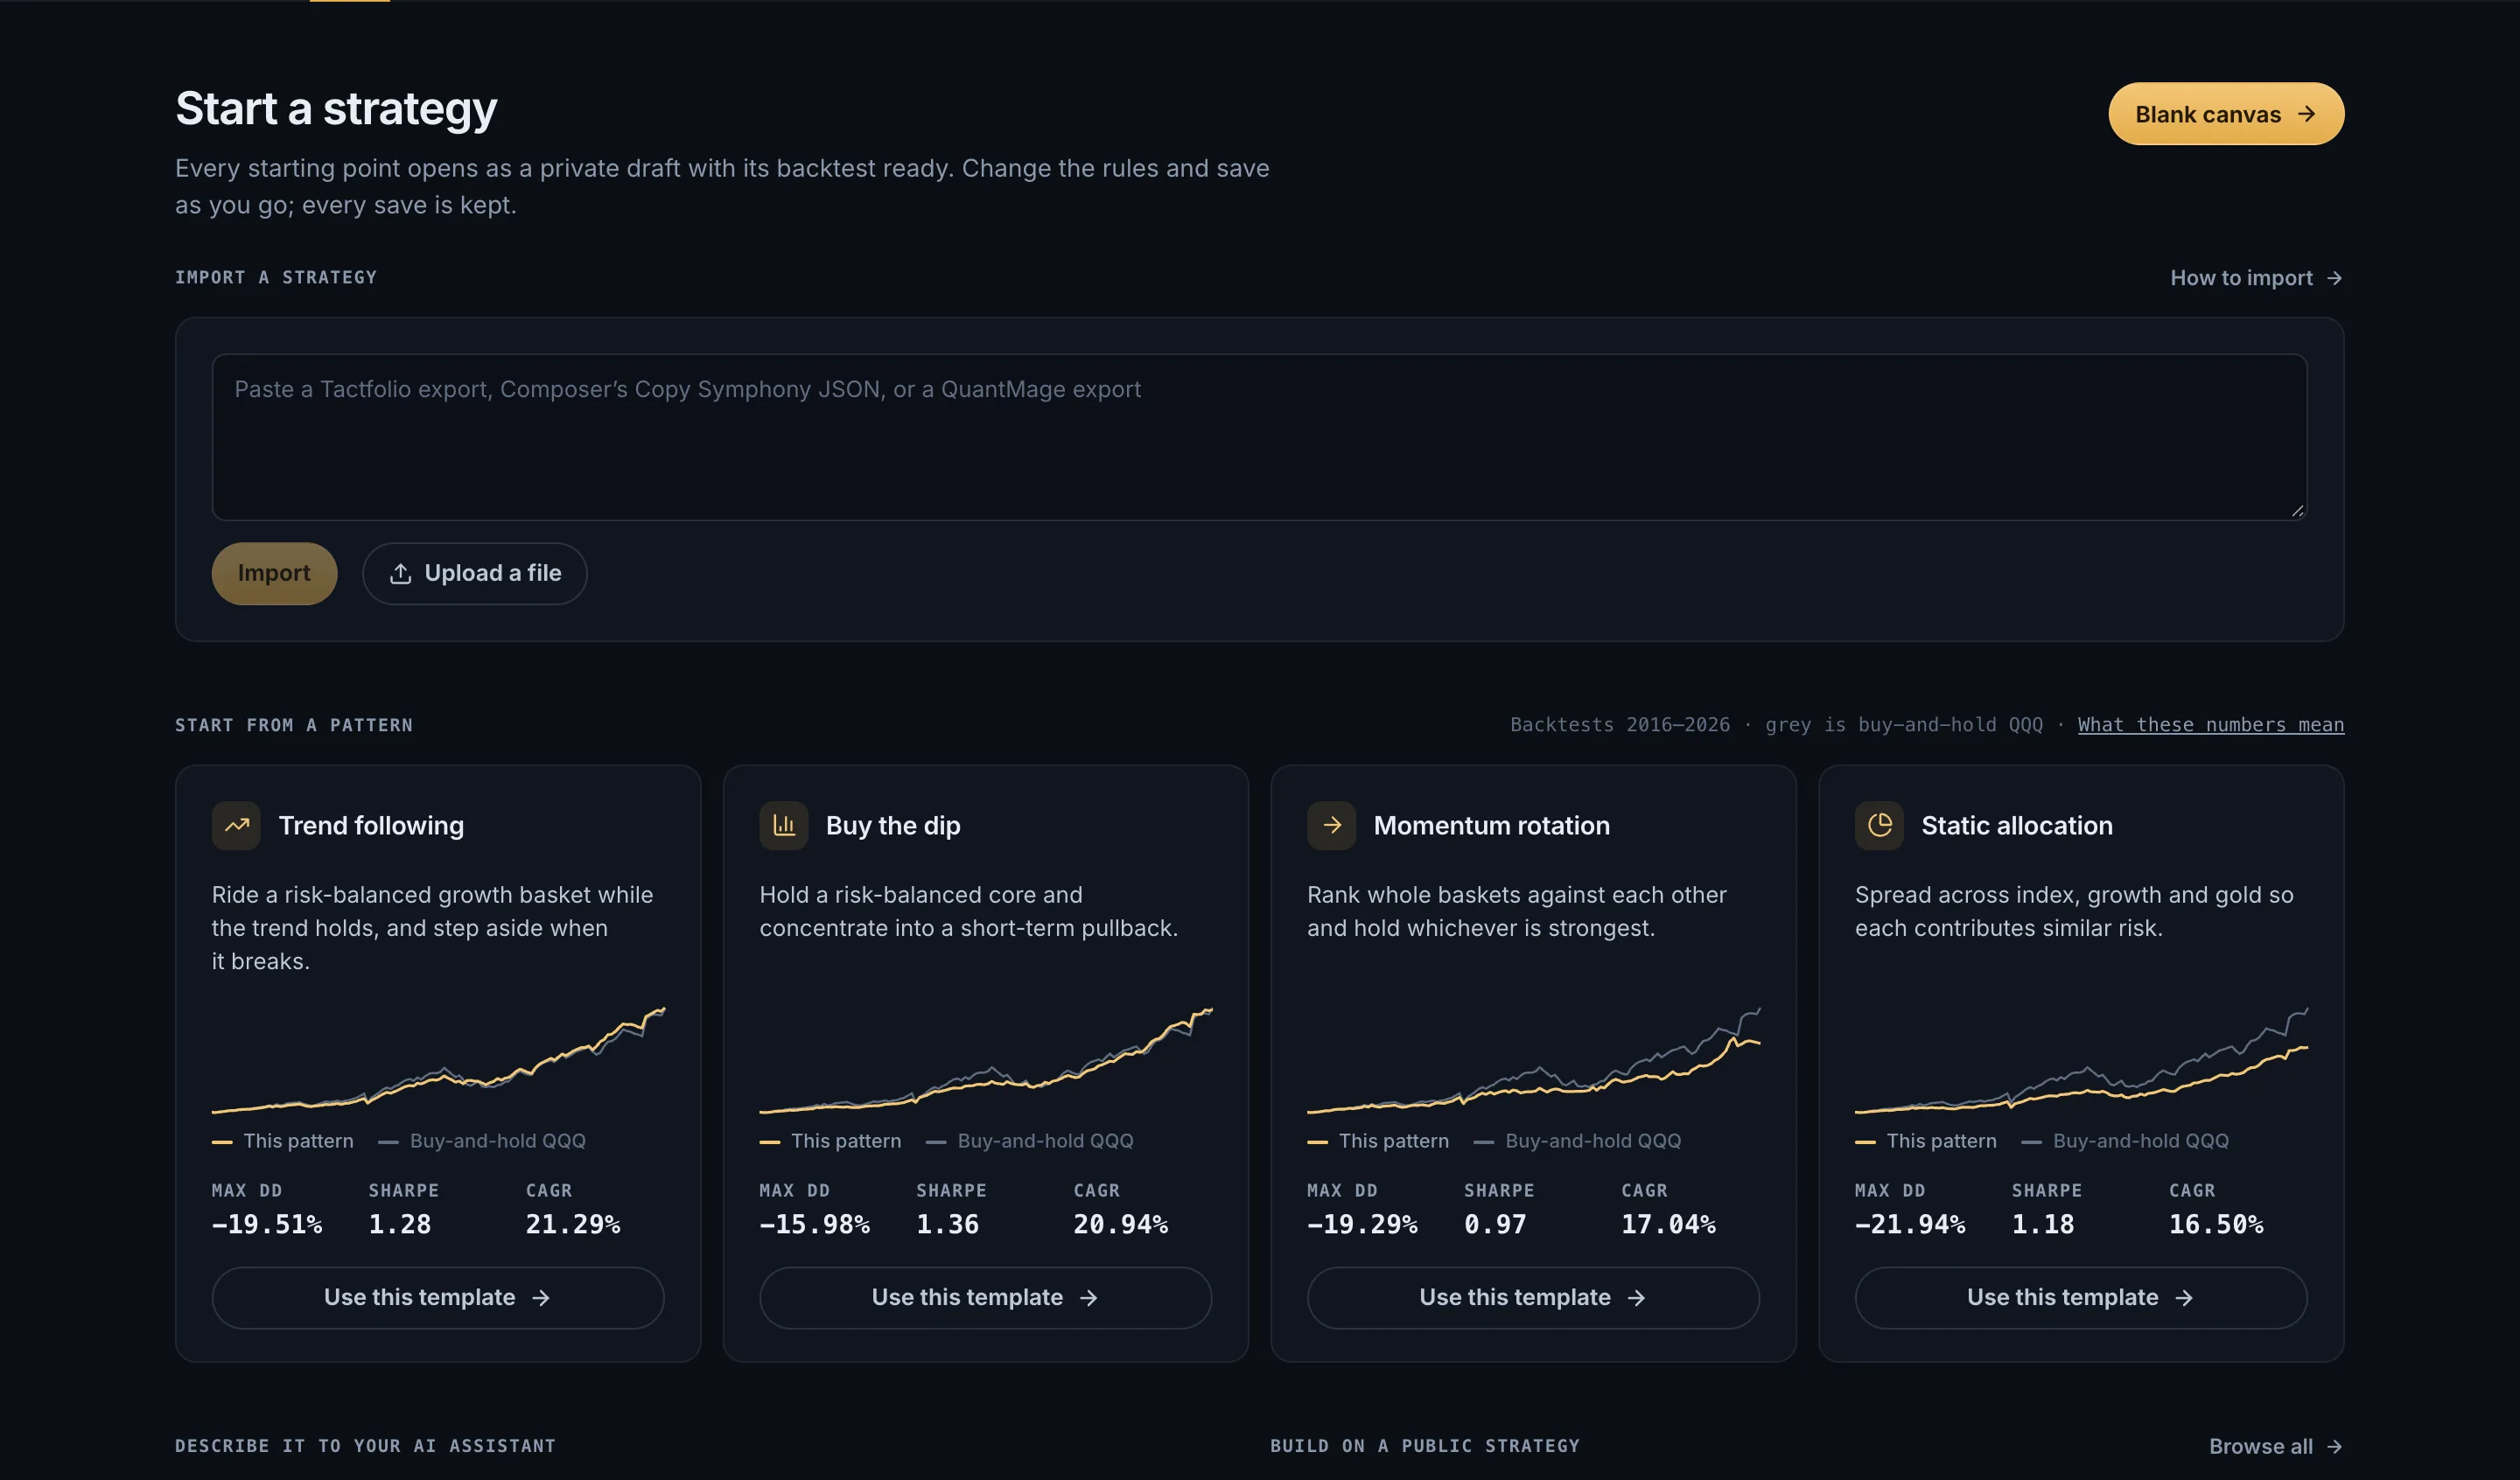This screenshot has height=1480, width=2520.
Task: Click 'Build on a public strategy' label
Action: pyautogui.click(x=1425, y=1446)
